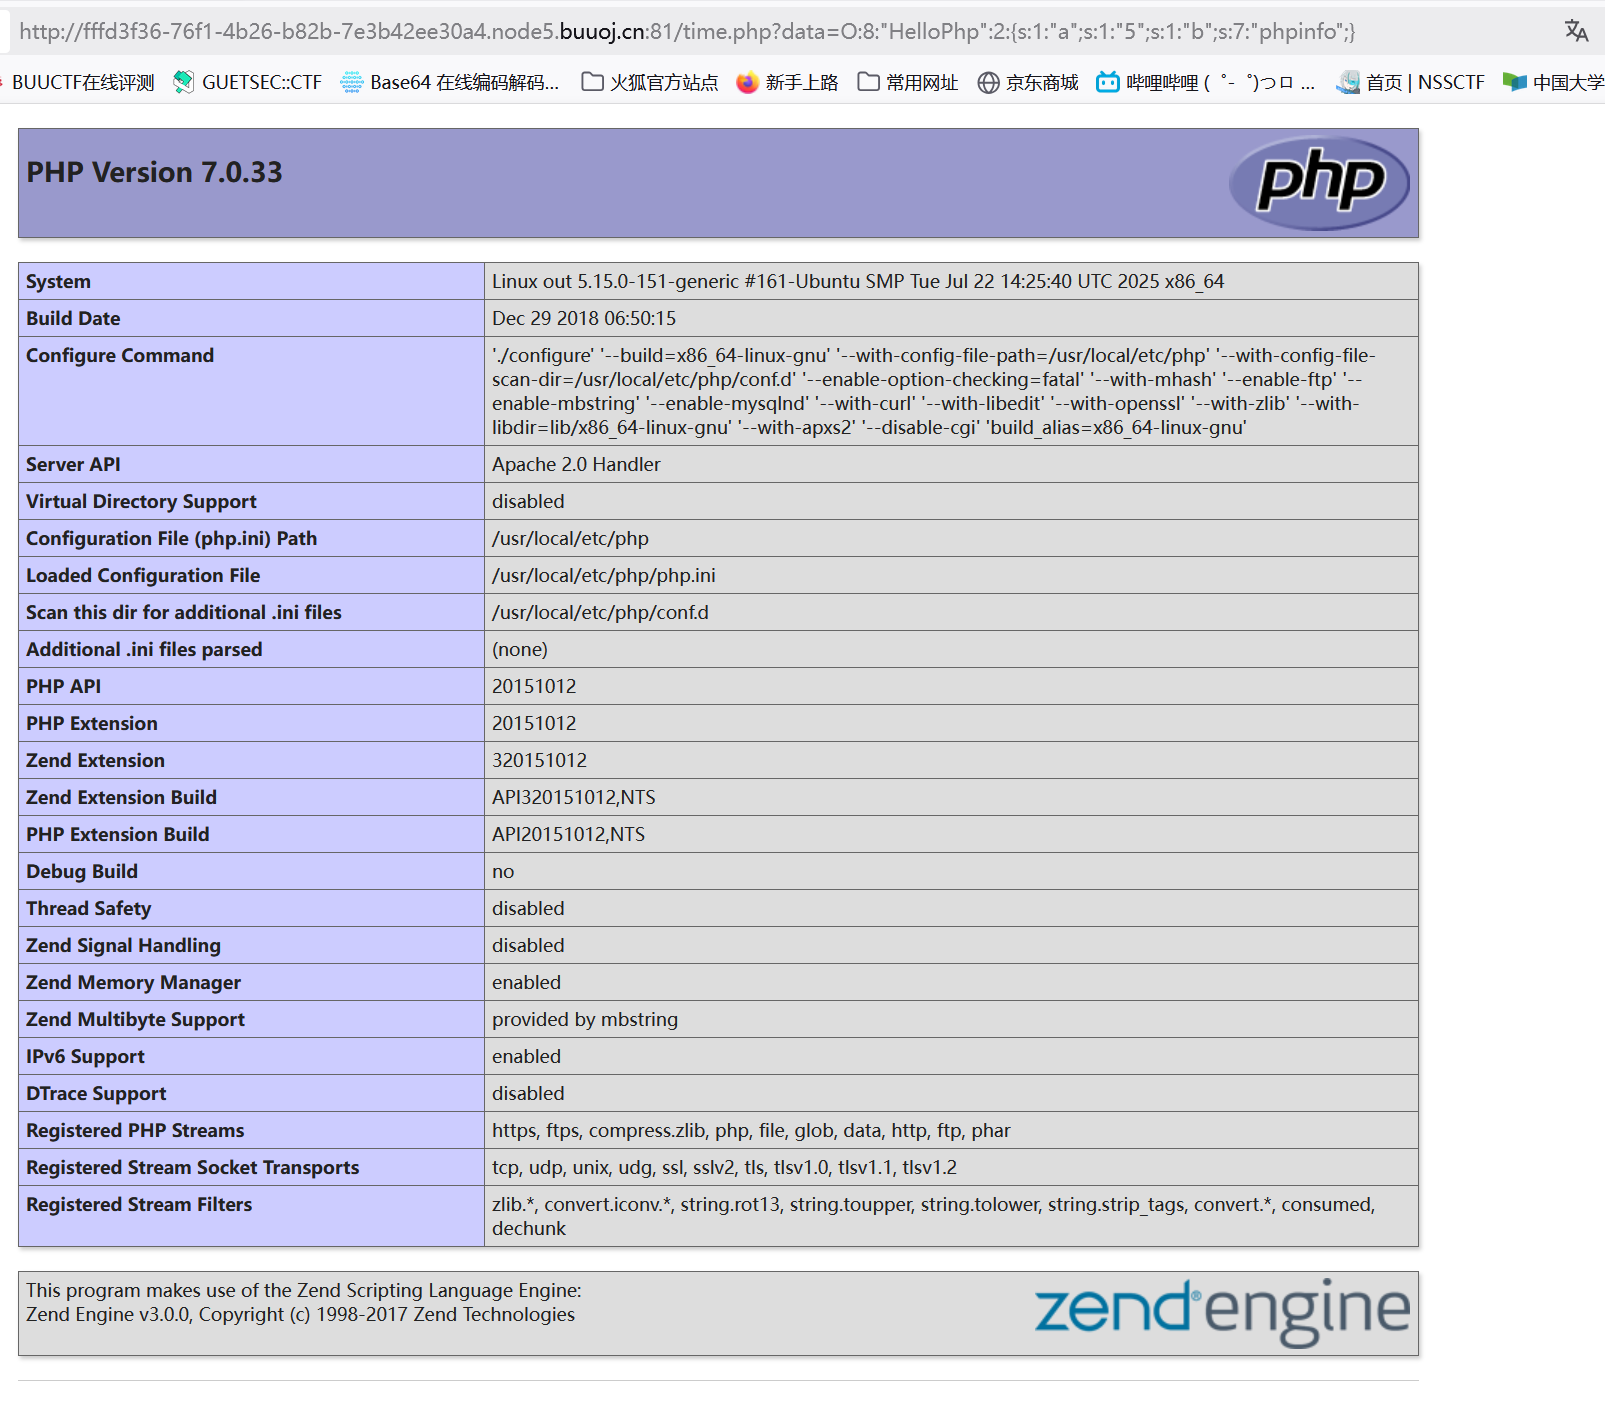Click the Virtual Directory Support label
Image resolution: width=1605 pixels, height=1407 pixels.
click(141, 501)
